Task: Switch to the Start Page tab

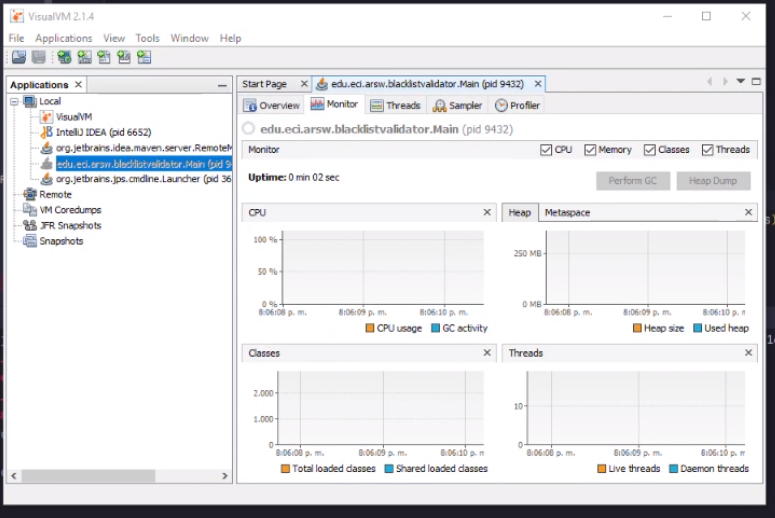Action: click(264, 84)
